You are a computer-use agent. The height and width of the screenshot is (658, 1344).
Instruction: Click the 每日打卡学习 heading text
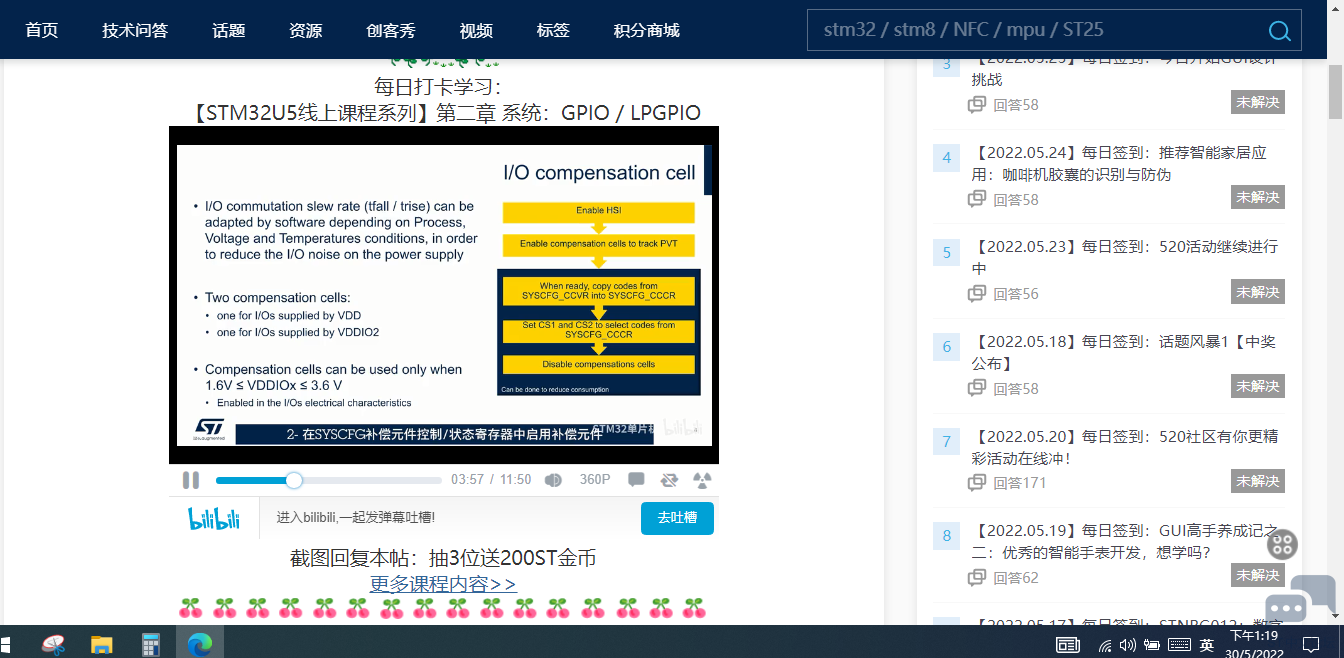[437, 87]
